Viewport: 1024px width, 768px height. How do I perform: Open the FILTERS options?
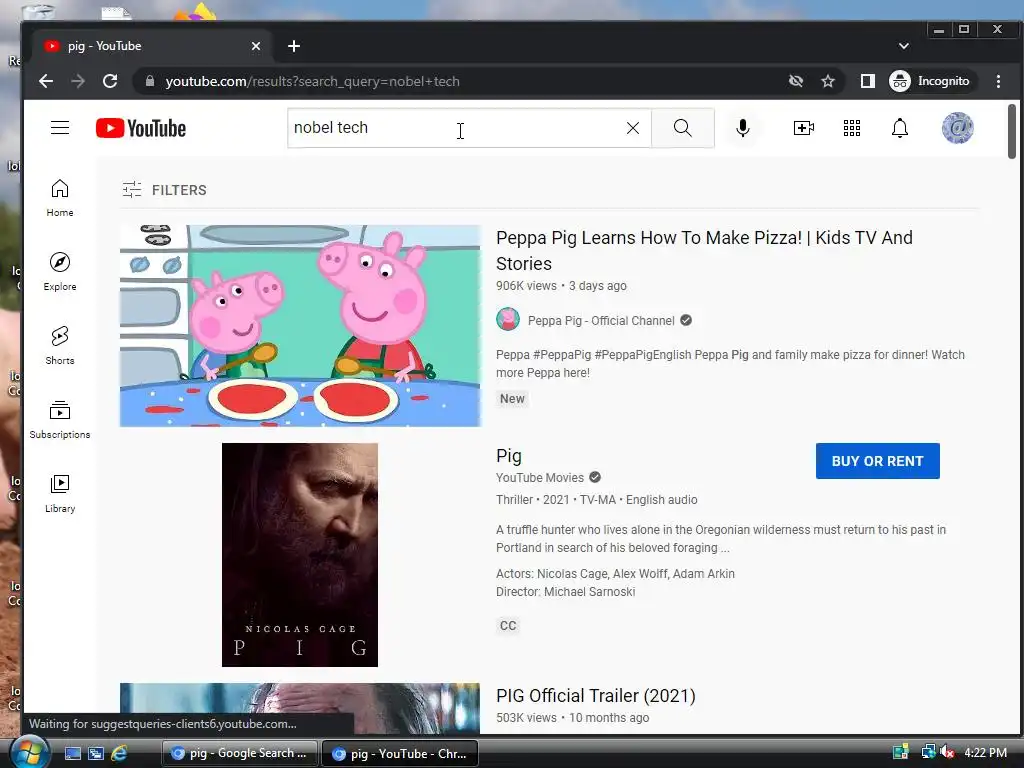pos(165,190)
